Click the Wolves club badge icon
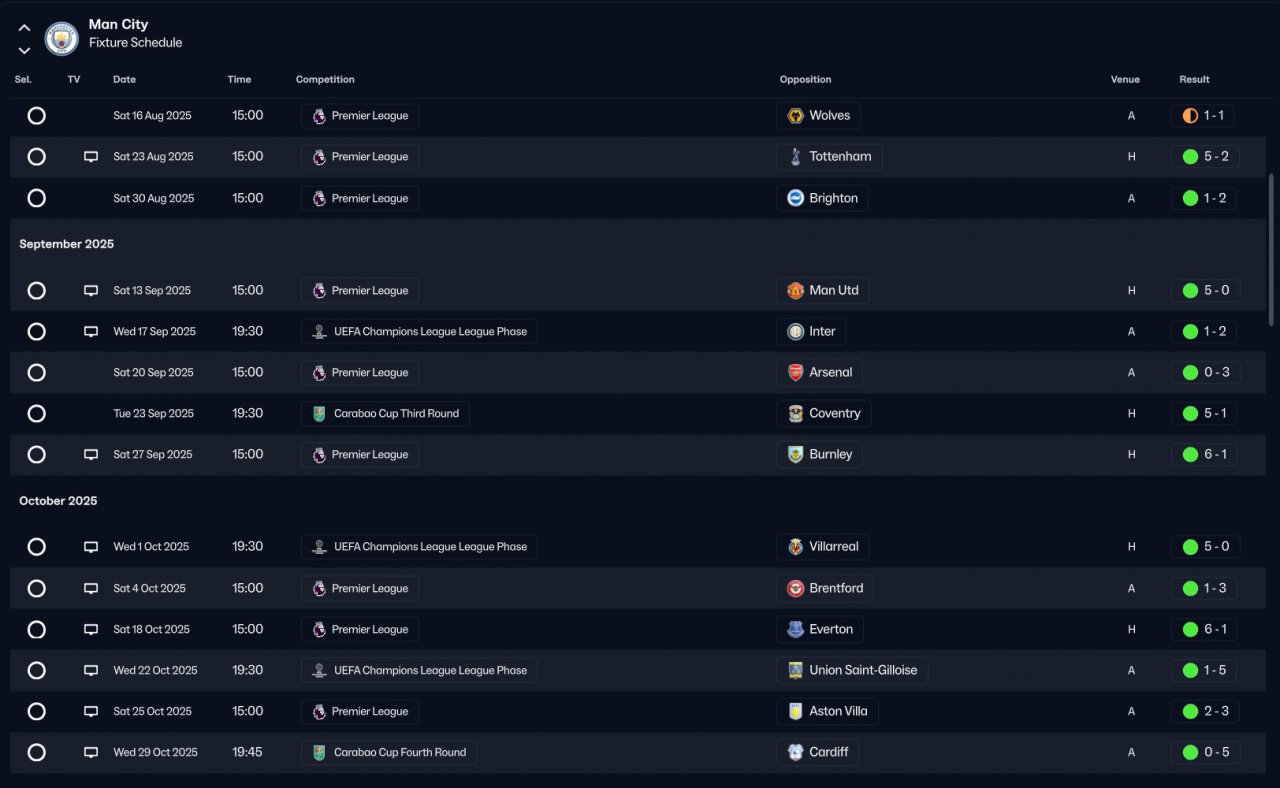The image size is (1280, 788). pyautogui.click(x=796, y=116)
